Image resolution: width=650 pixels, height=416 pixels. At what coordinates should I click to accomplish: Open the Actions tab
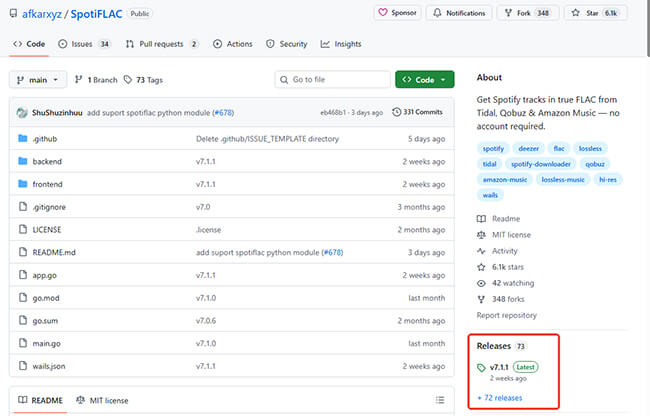pos(233,44)
